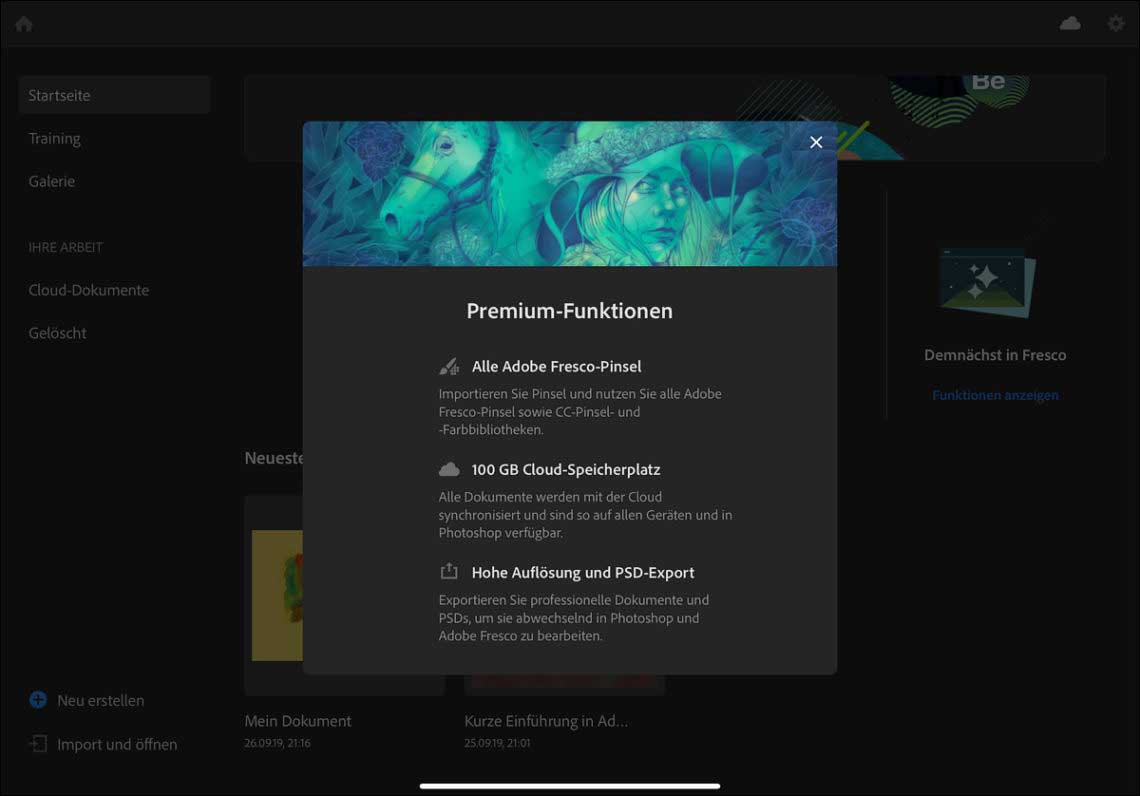Open the settings gear icon

point(1116,23)
